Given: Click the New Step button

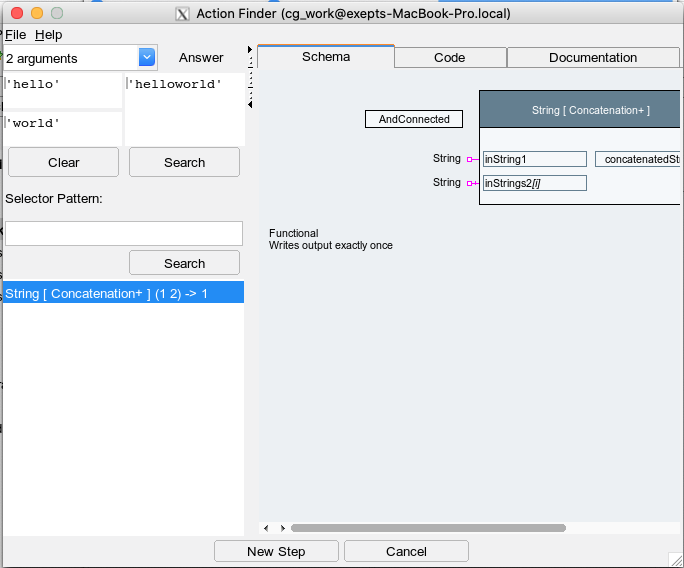Looking at the screenshot, I should pos(276,551).
